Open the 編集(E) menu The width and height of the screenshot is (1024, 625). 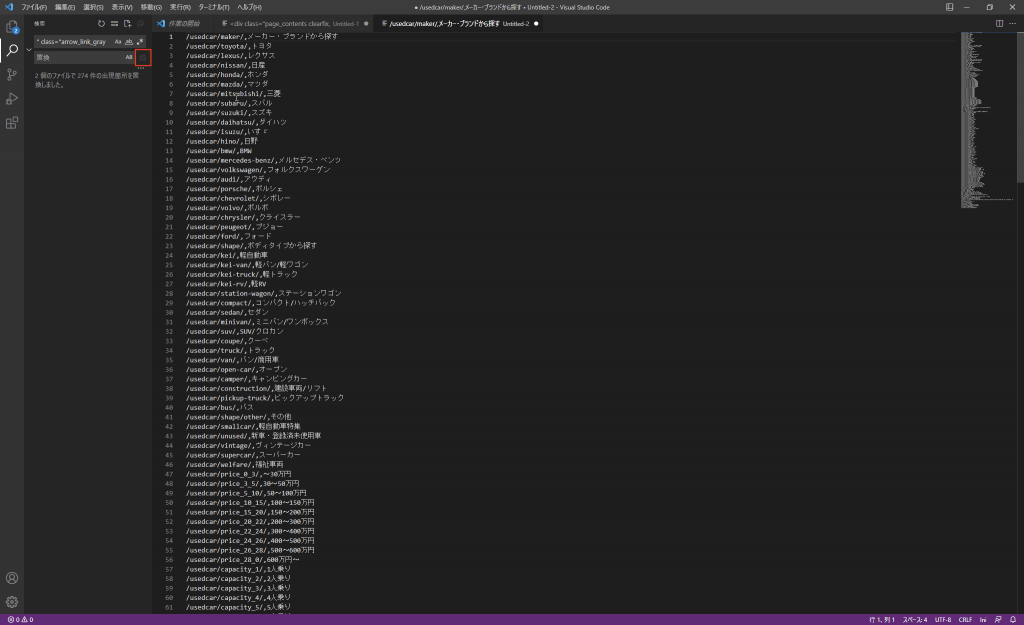65,7
